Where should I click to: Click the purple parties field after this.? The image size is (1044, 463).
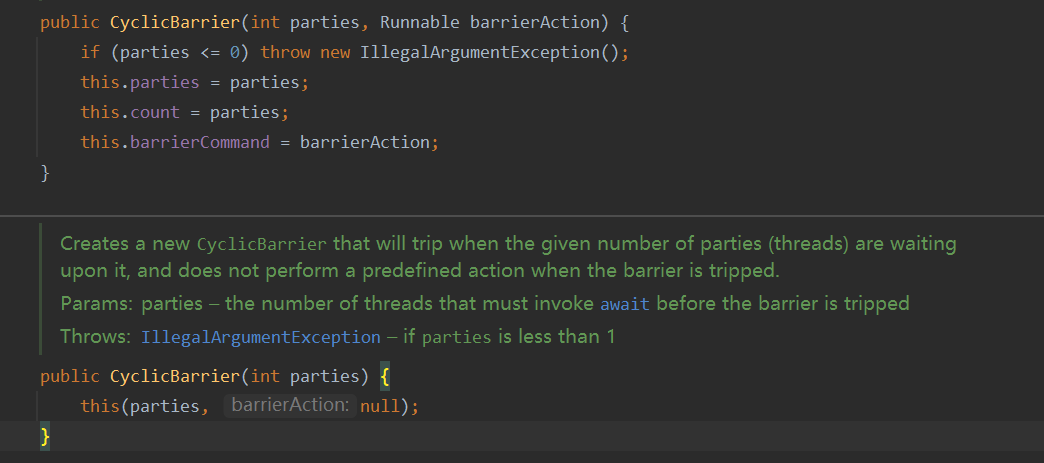[165, 83]
